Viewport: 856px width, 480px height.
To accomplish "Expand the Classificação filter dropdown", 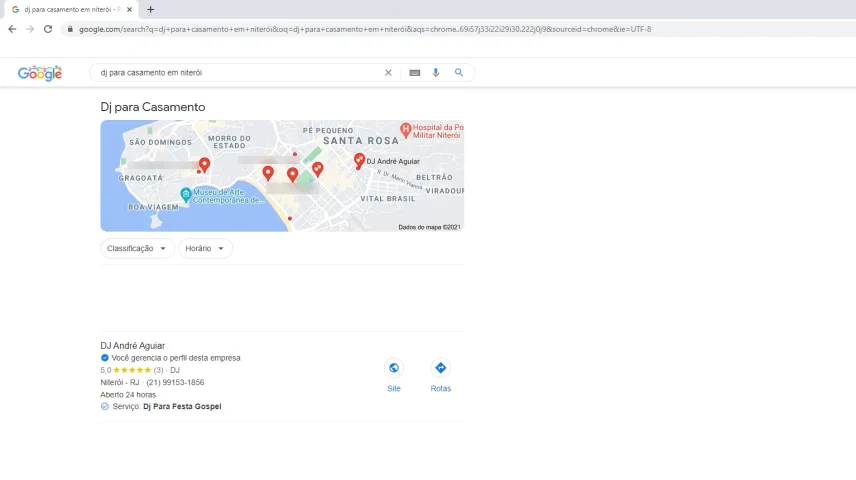I will 137,248.
